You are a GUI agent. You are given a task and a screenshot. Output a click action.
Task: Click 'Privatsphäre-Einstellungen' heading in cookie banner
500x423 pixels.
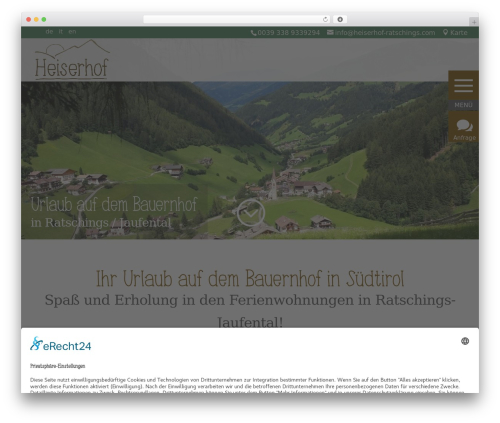[57, 366]
